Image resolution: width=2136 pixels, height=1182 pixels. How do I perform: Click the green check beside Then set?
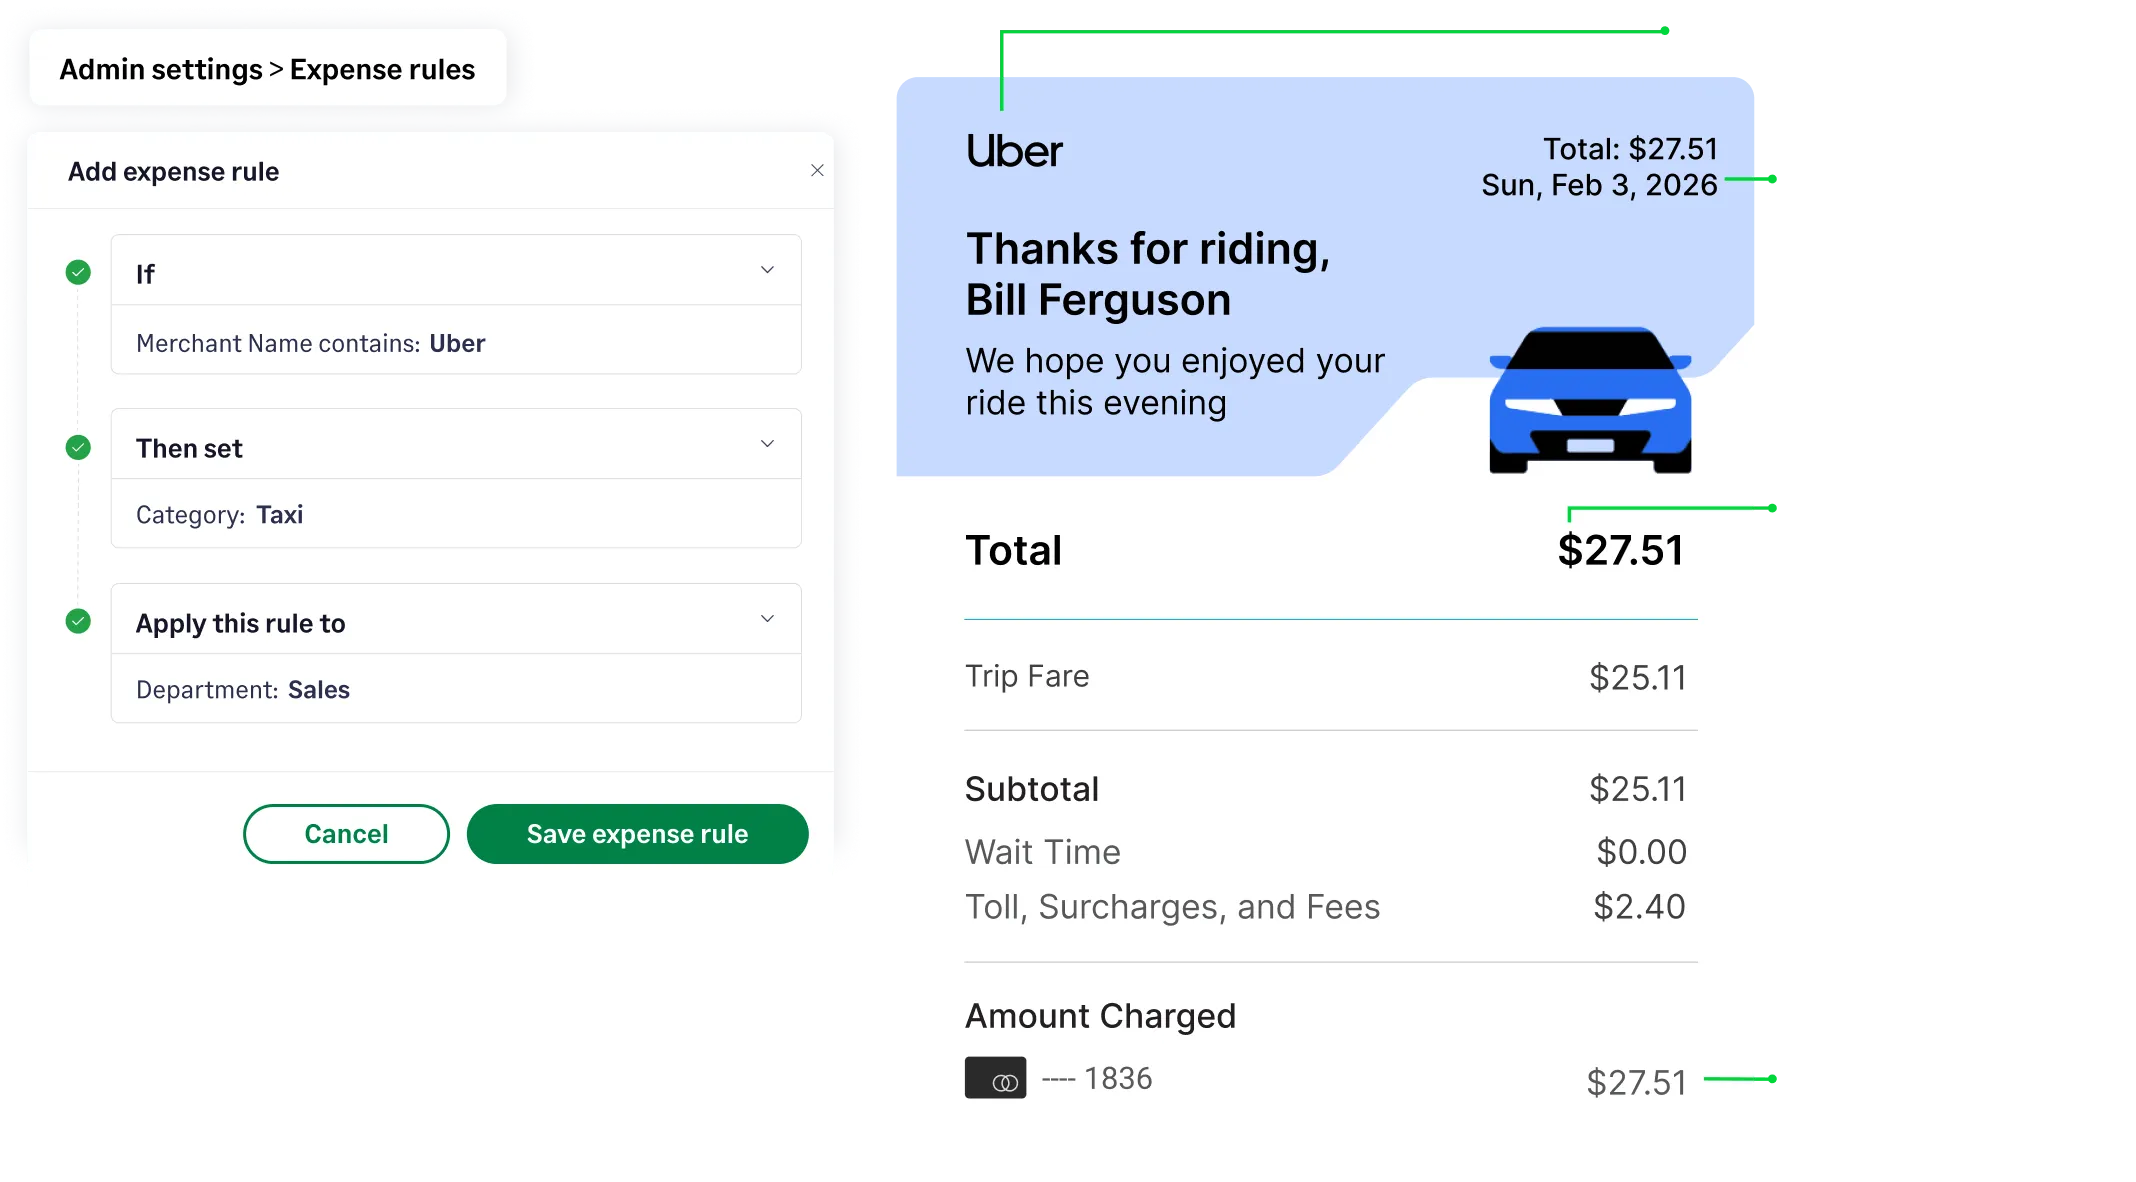click(x=78, y=447)
